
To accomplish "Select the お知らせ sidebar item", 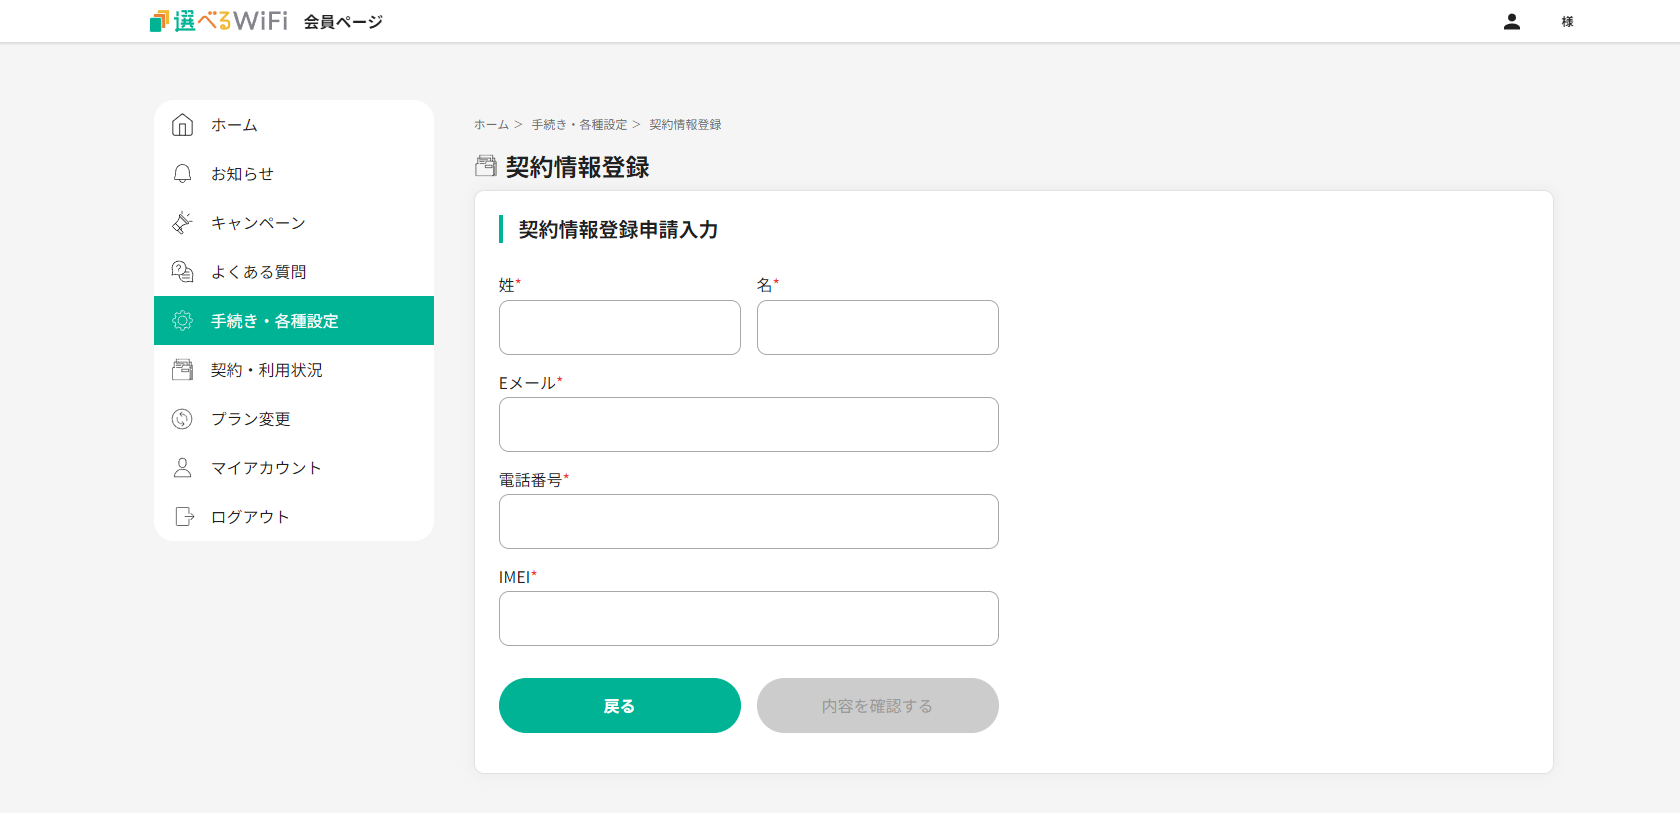I will click(x=242, y=174).
